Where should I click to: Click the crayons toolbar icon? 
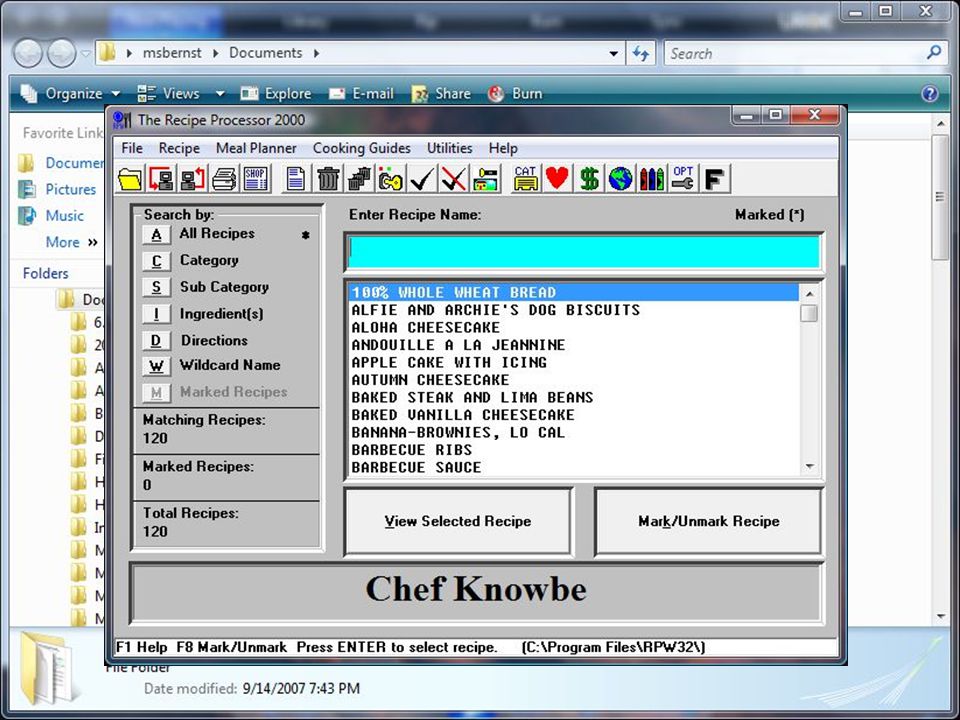click(x=651, y=179)
